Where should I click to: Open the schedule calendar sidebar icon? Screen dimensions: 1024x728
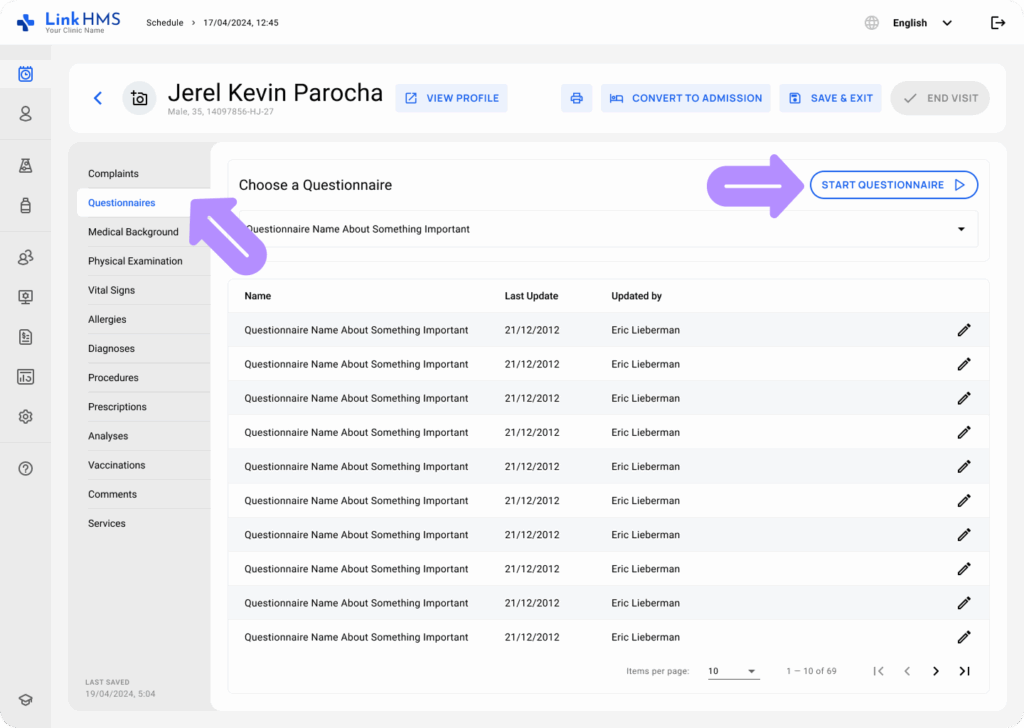point(26,74)
